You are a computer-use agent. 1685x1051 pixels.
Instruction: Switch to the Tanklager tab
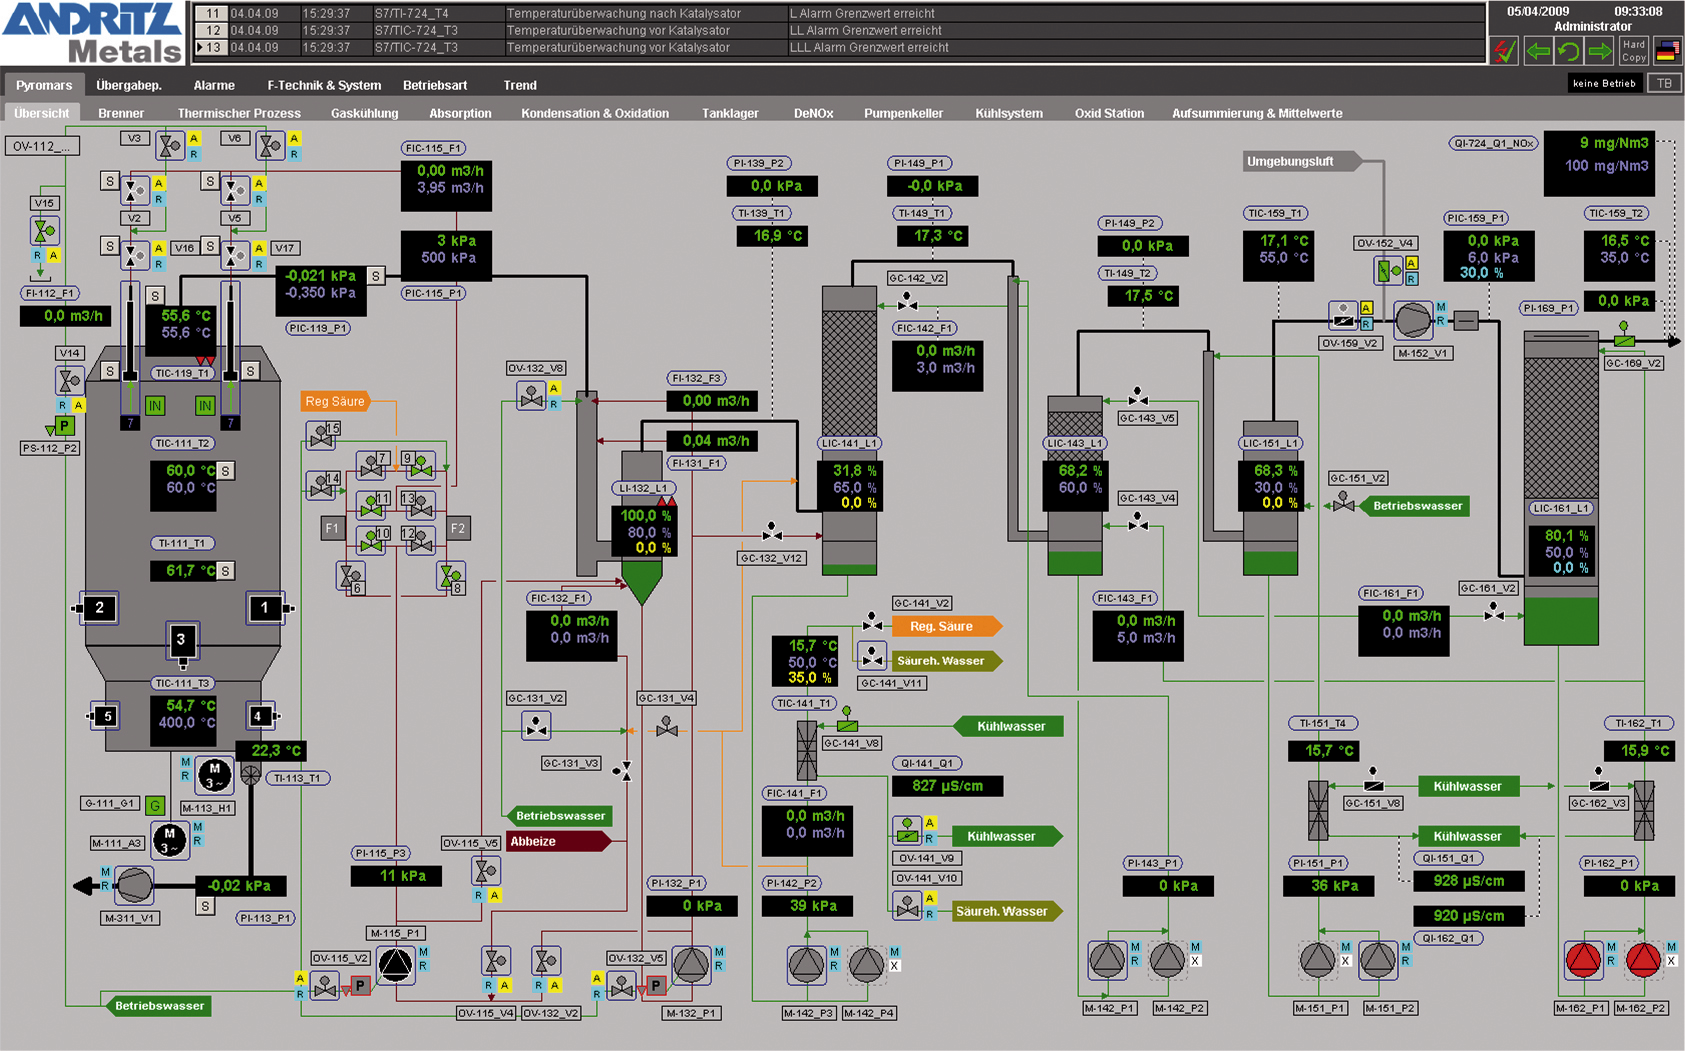tap(729, 113)
